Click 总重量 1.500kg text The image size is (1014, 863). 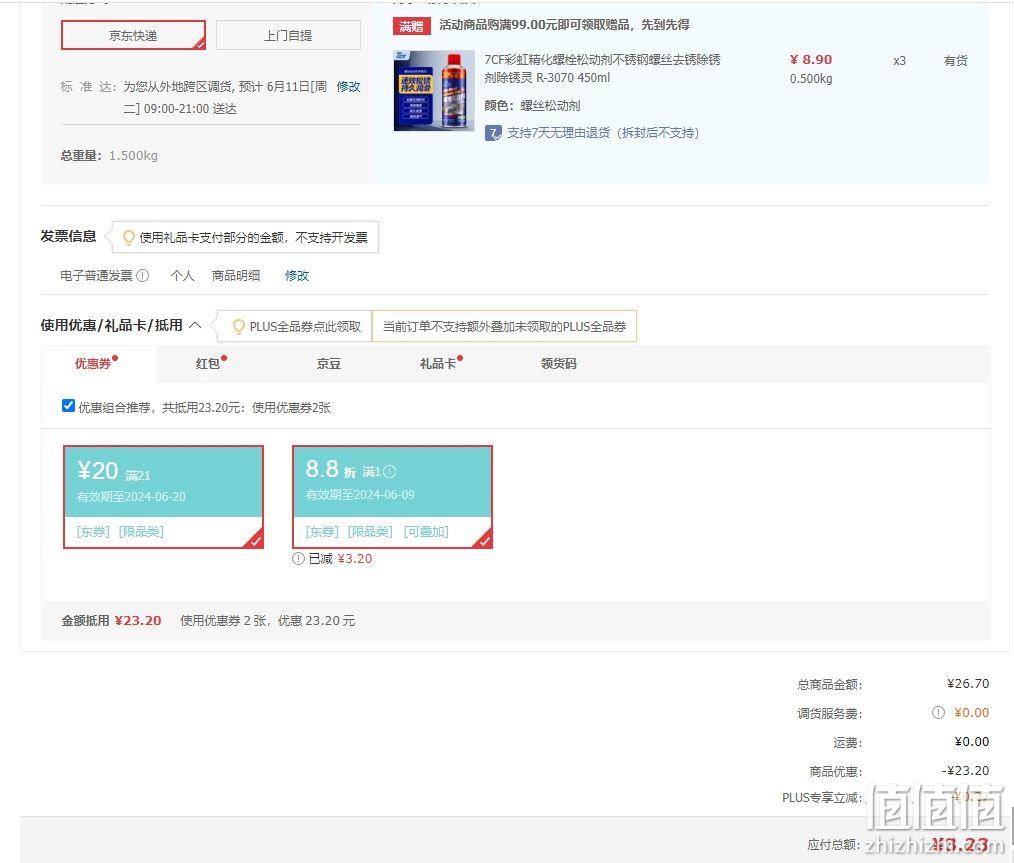point(109,155)
